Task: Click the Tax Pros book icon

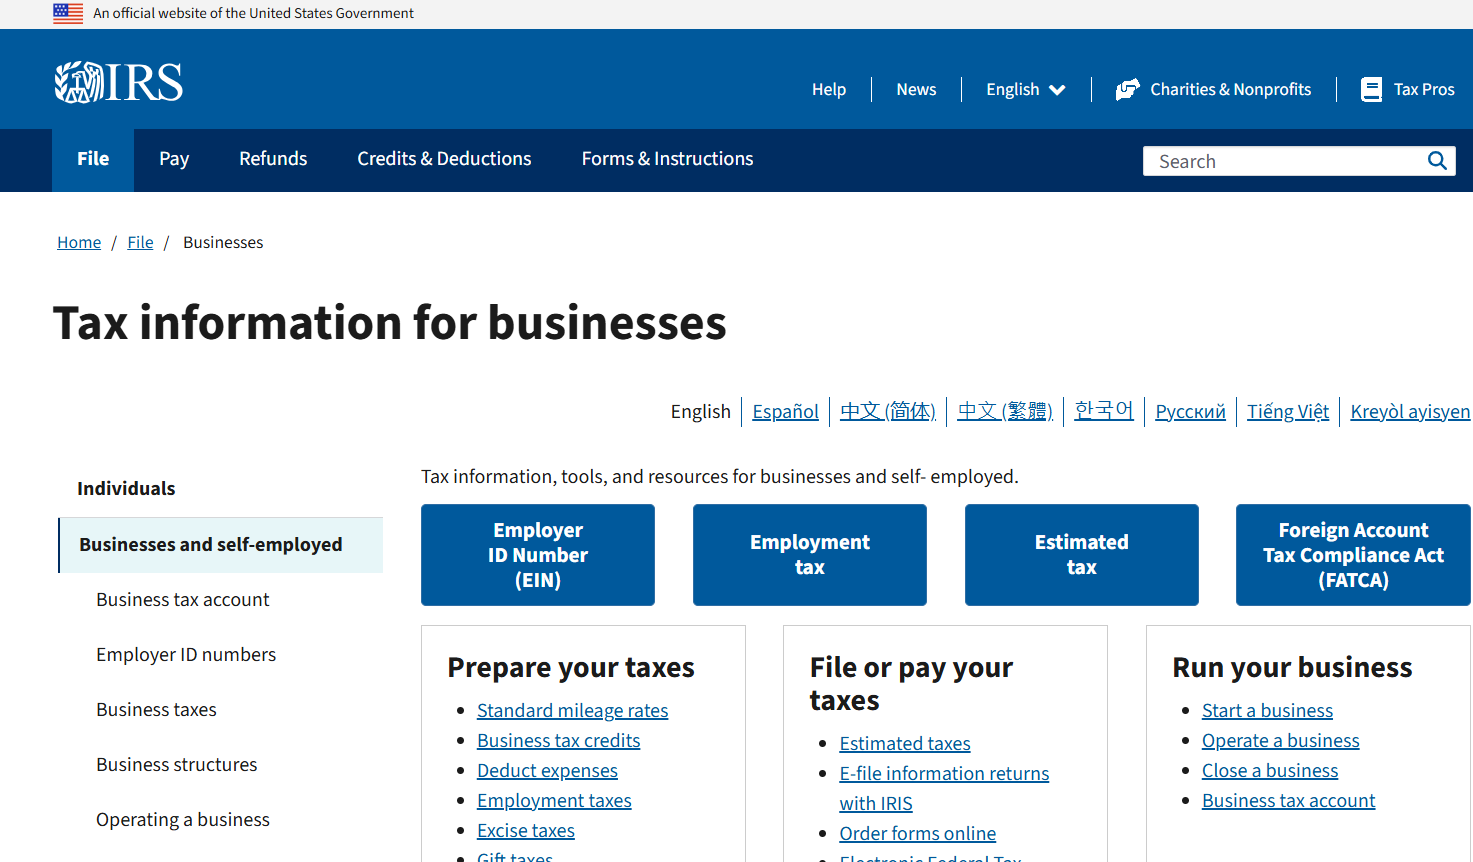Action: [1371, 90]
